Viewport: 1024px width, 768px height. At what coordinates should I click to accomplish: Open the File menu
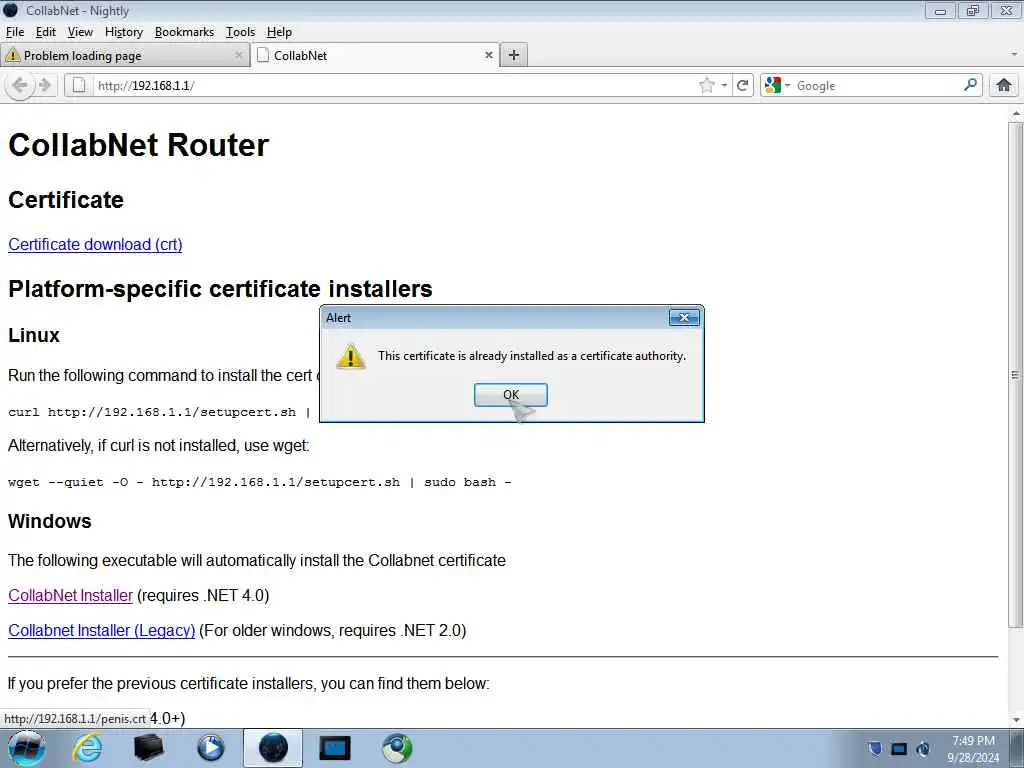tap(14, 32)
